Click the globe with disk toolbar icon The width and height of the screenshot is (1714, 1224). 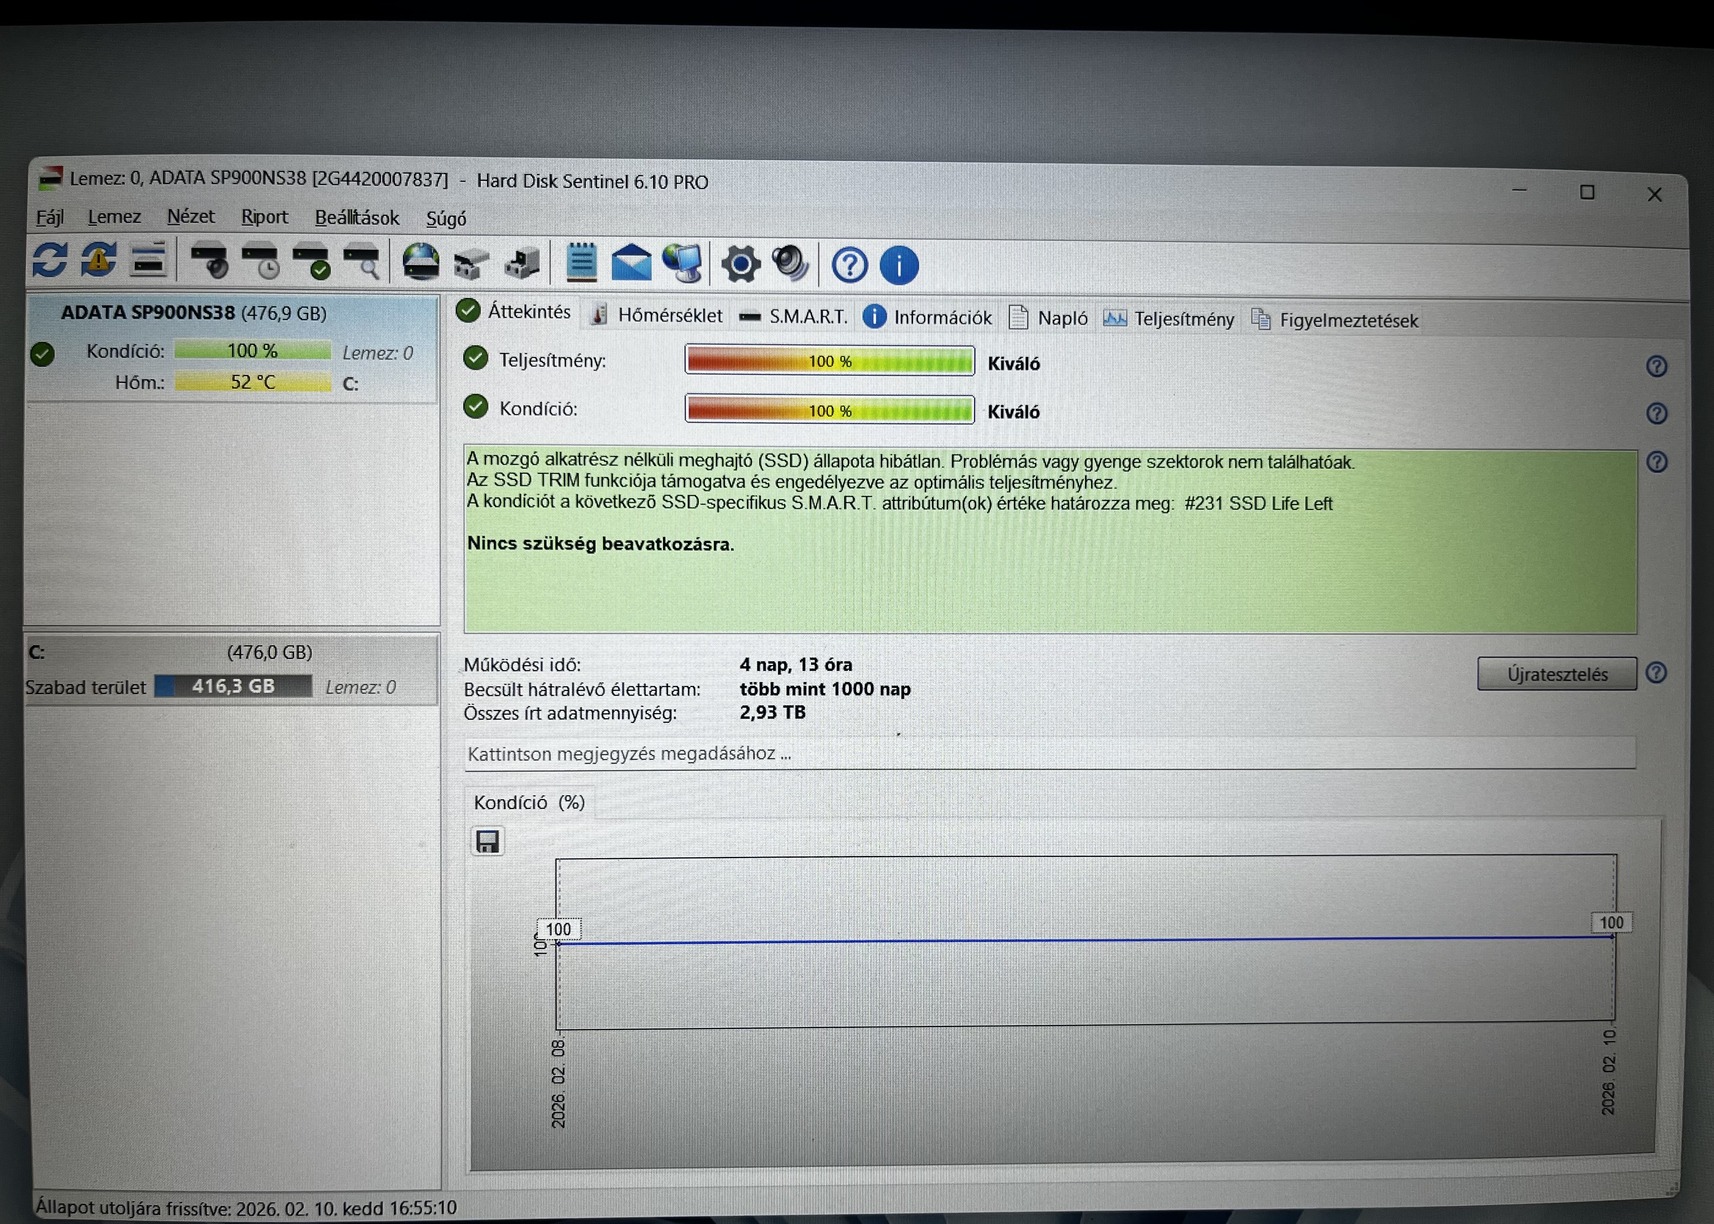point(421,262)
